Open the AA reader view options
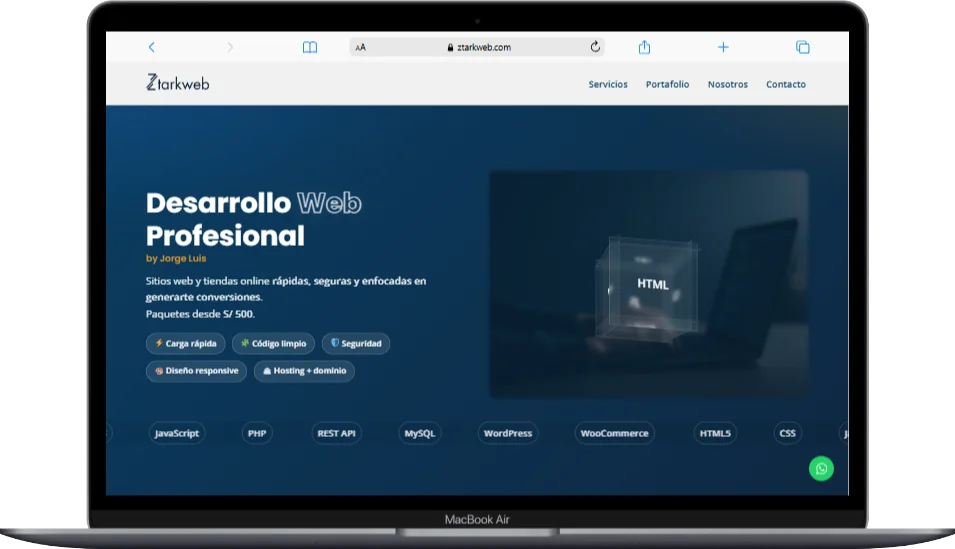 click(361, 47)
